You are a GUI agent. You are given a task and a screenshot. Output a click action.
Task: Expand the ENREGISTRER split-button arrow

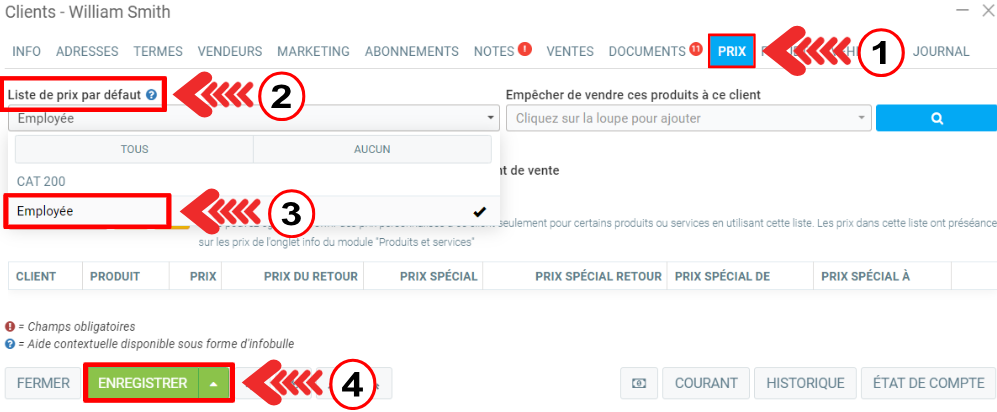[214, 383]
